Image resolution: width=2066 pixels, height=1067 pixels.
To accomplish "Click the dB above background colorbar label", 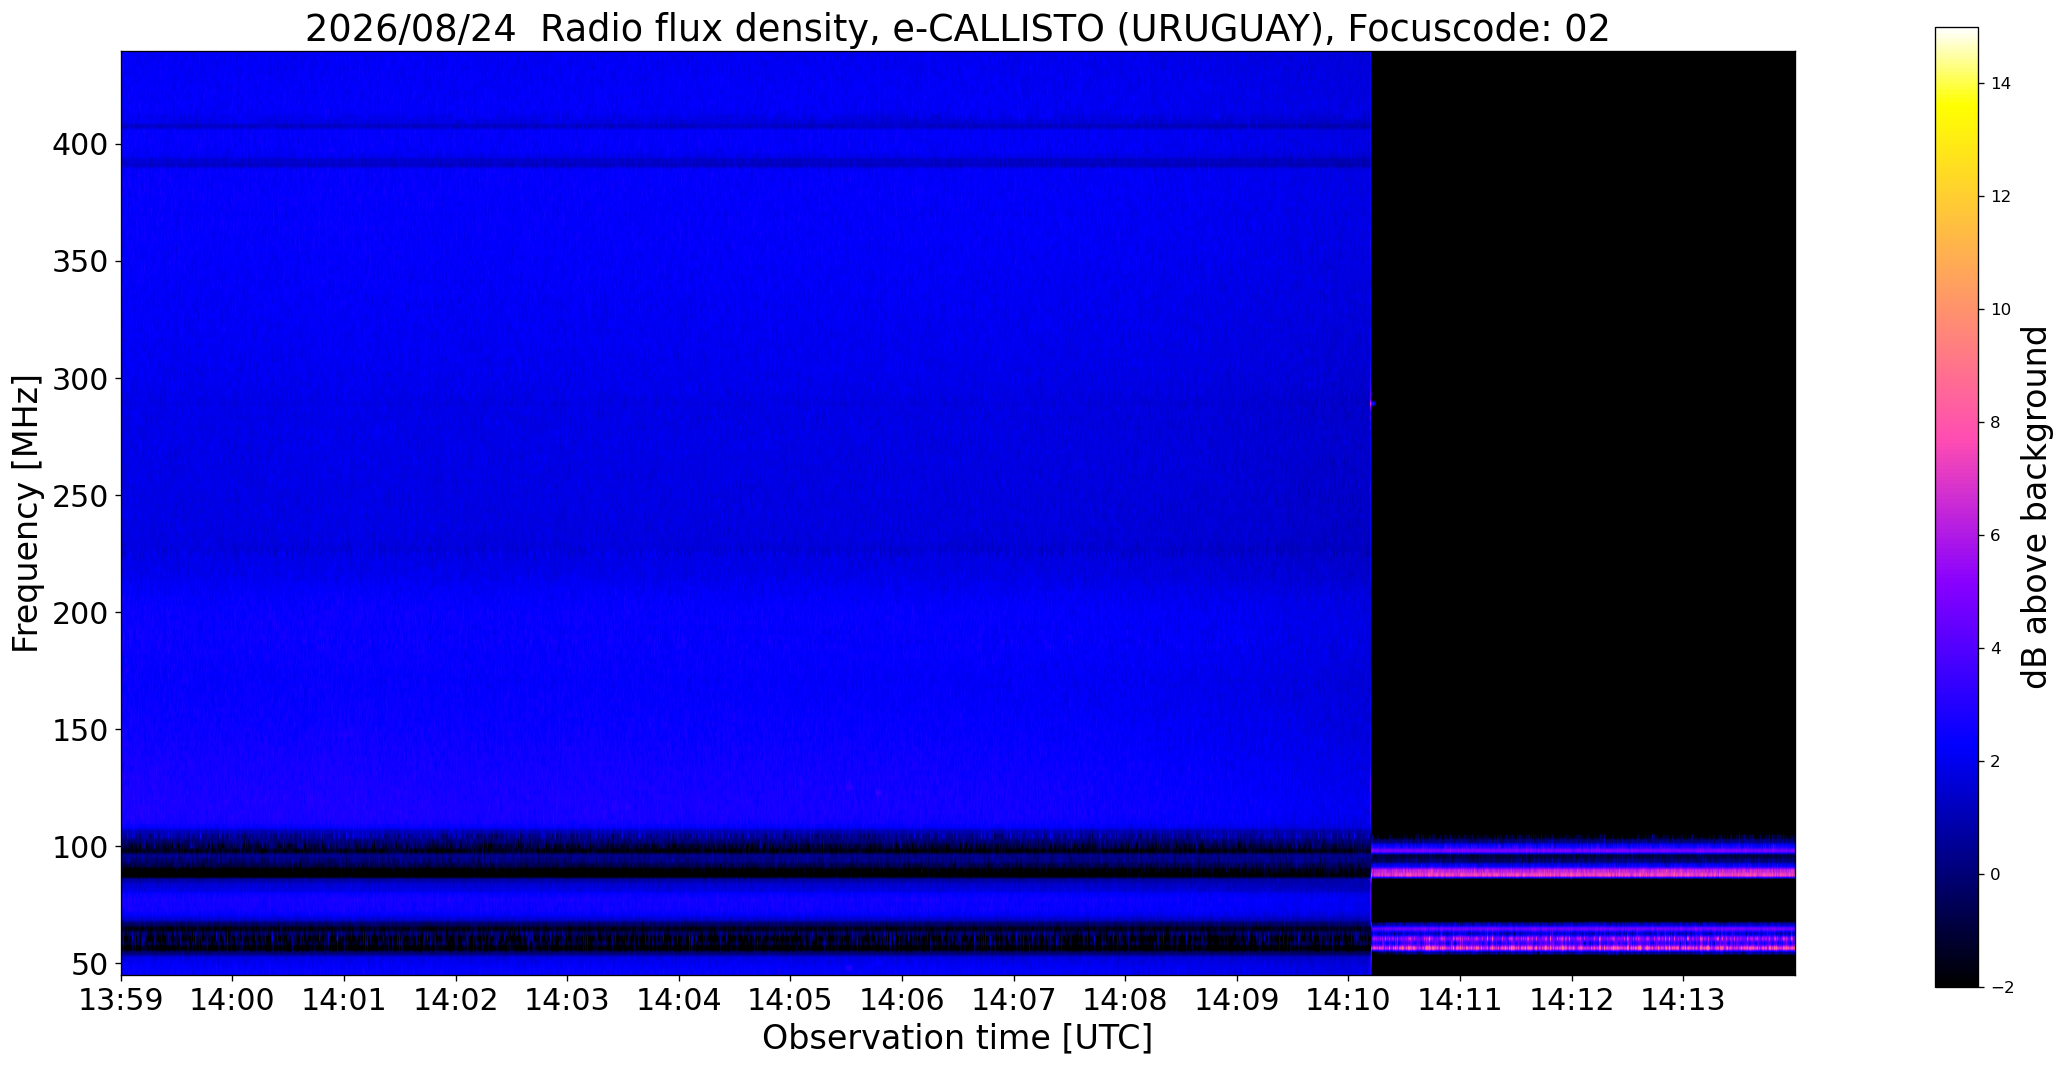I will [2035, 507].
